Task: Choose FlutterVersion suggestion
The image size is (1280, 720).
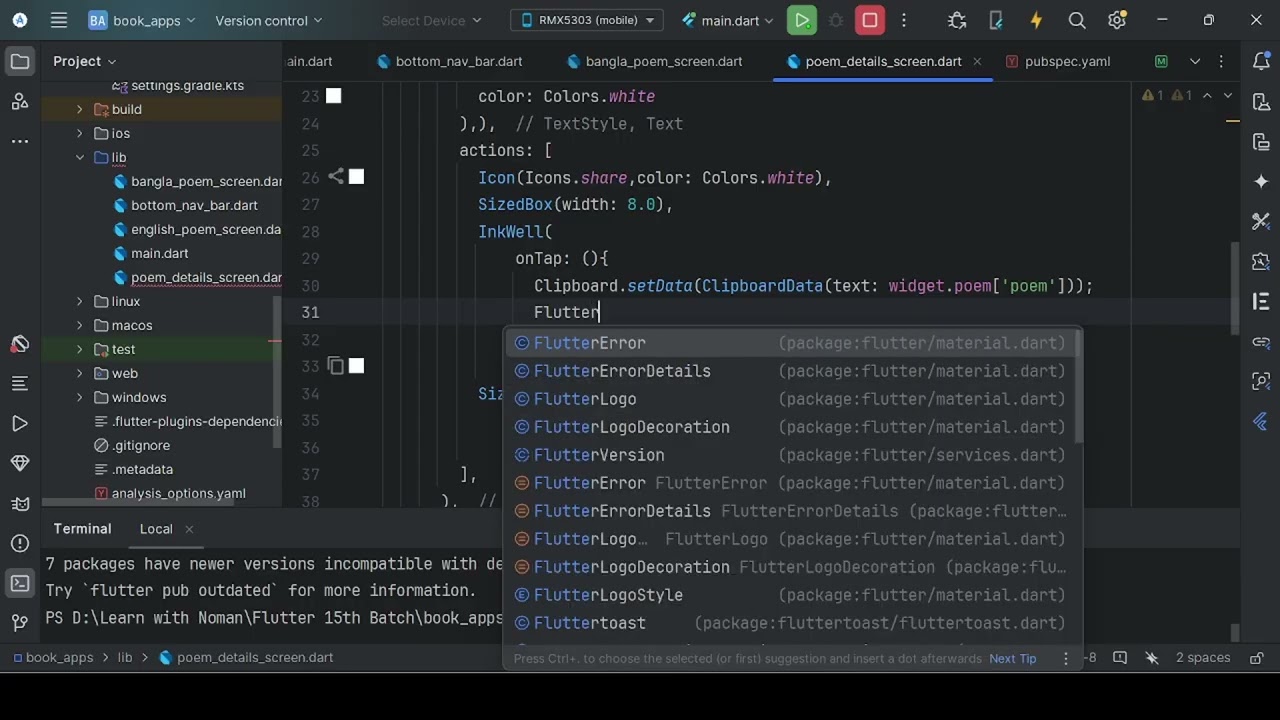Action: click(792, 455)
